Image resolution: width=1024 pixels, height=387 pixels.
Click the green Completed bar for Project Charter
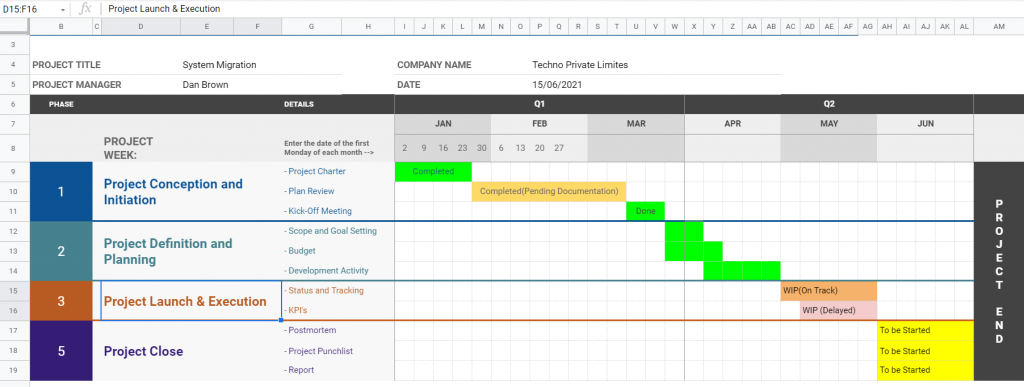pos(434,172)
